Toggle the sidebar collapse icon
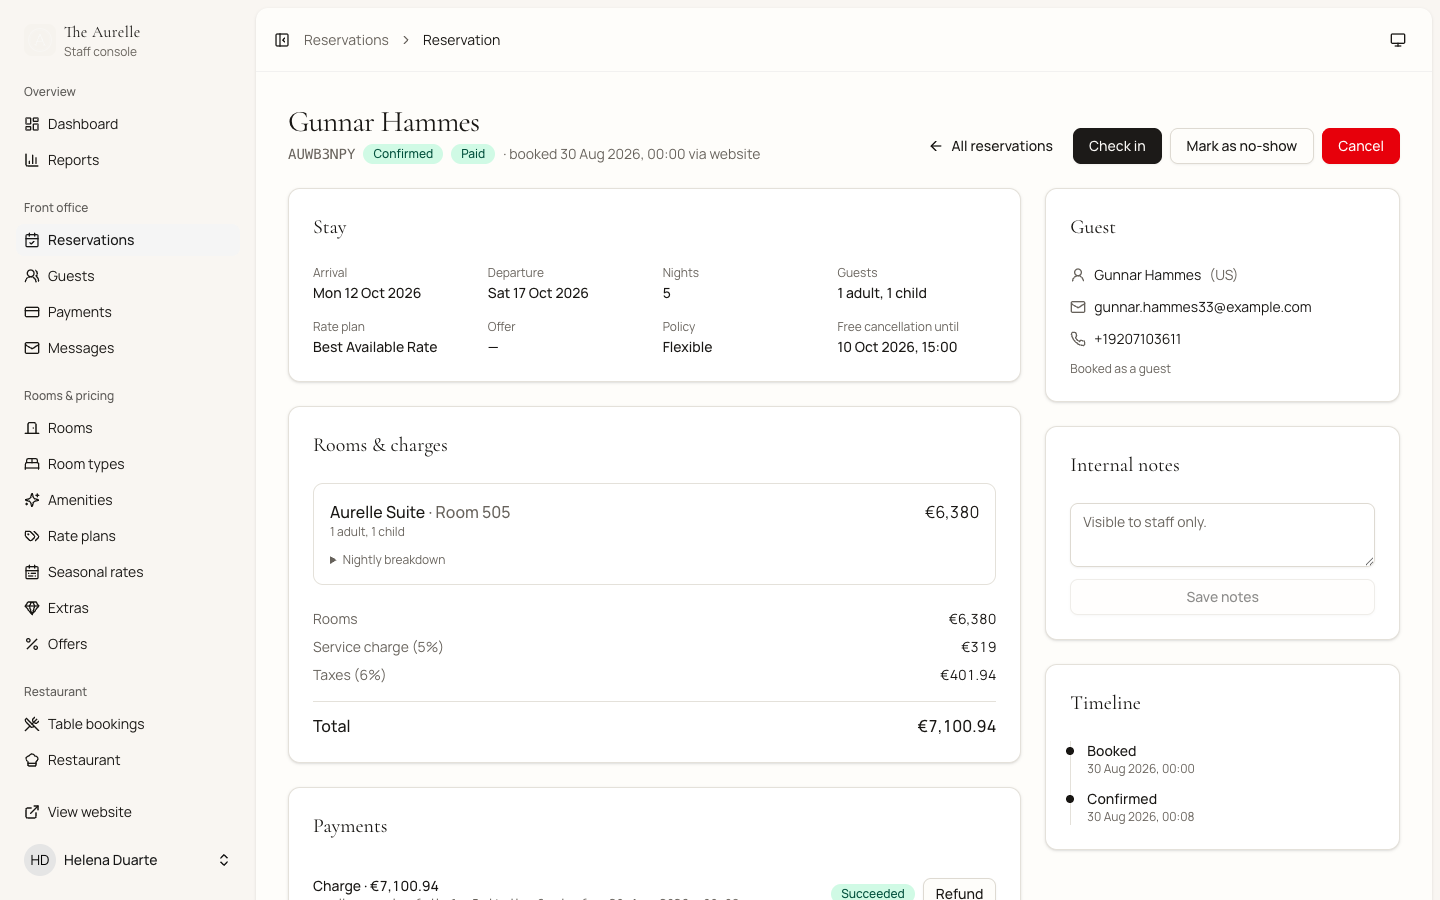Viewport: 1440px width, 900px height. point(282,40)
